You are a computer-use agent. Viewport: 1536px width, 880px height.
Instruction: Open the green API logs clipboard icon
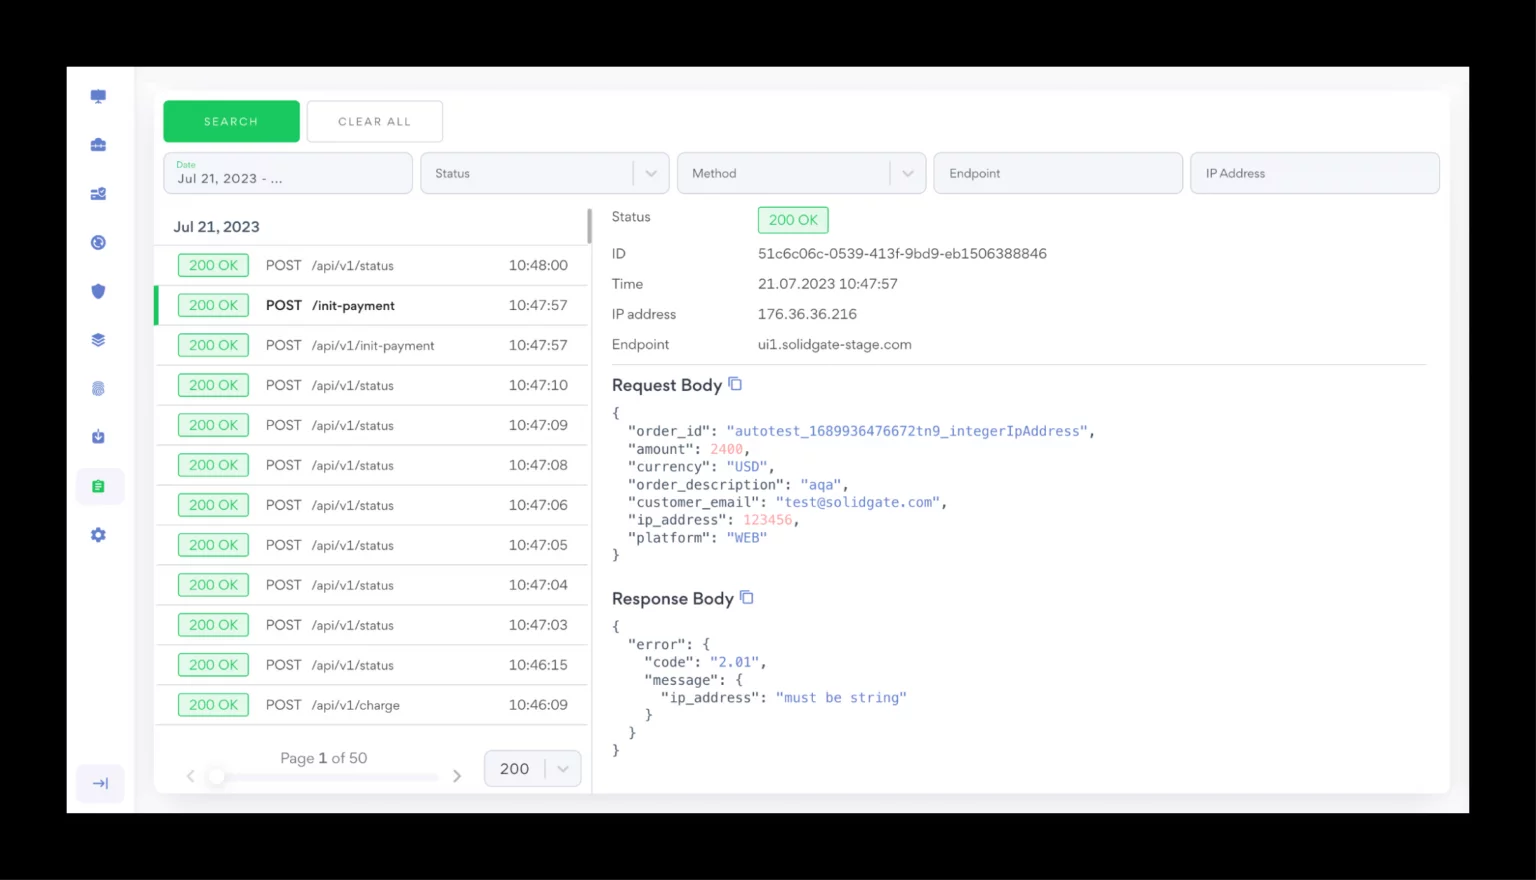(x=98, y=486)
